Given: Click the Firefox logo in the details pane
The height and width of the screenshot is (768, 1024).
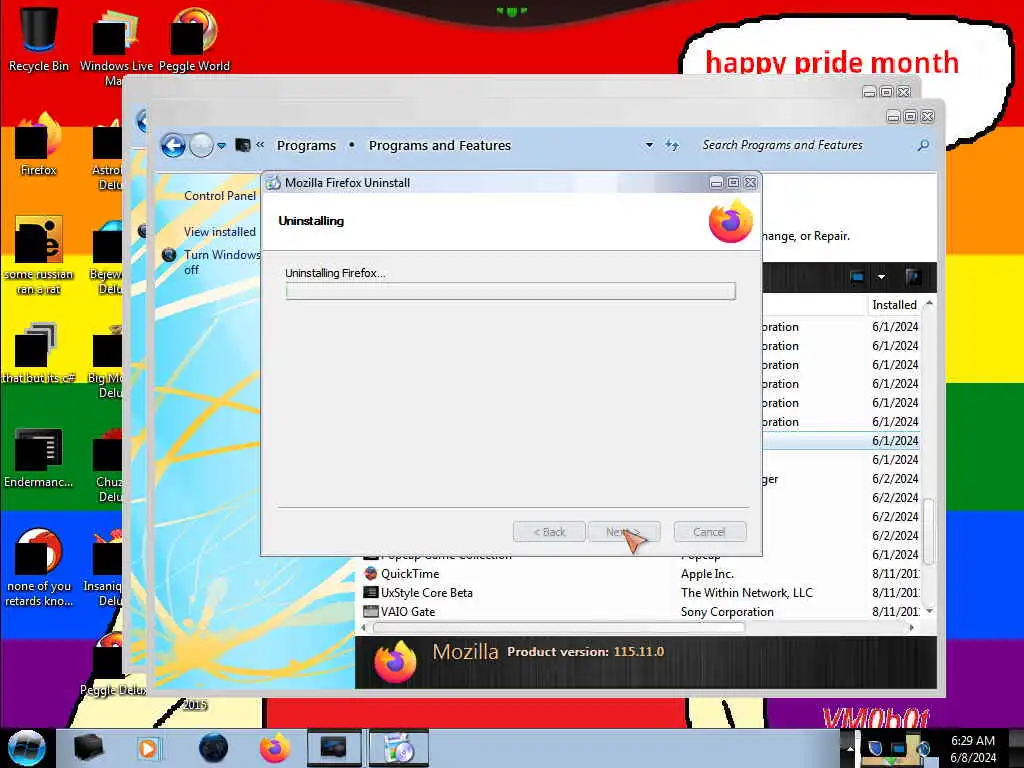Looking at the screenshot, I should [396, 662].
